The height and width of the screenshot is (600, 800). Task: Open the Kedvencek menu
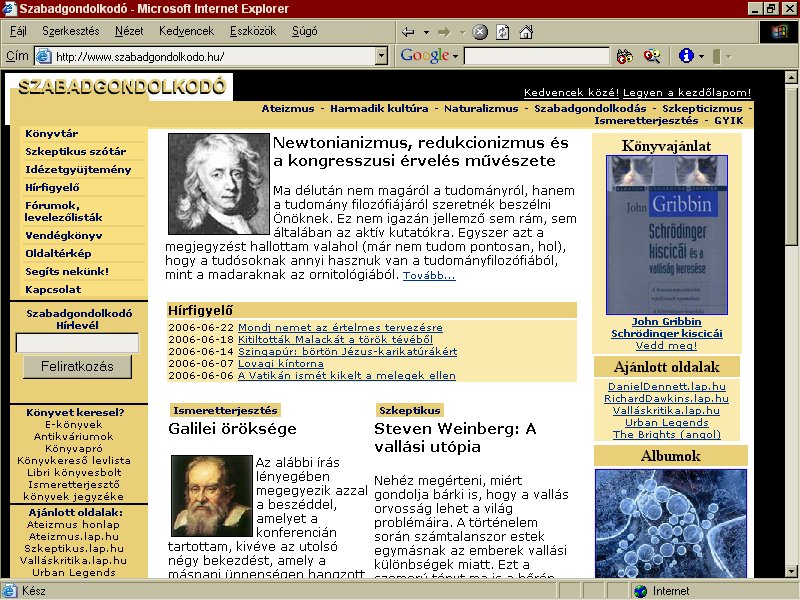point(186,31)
